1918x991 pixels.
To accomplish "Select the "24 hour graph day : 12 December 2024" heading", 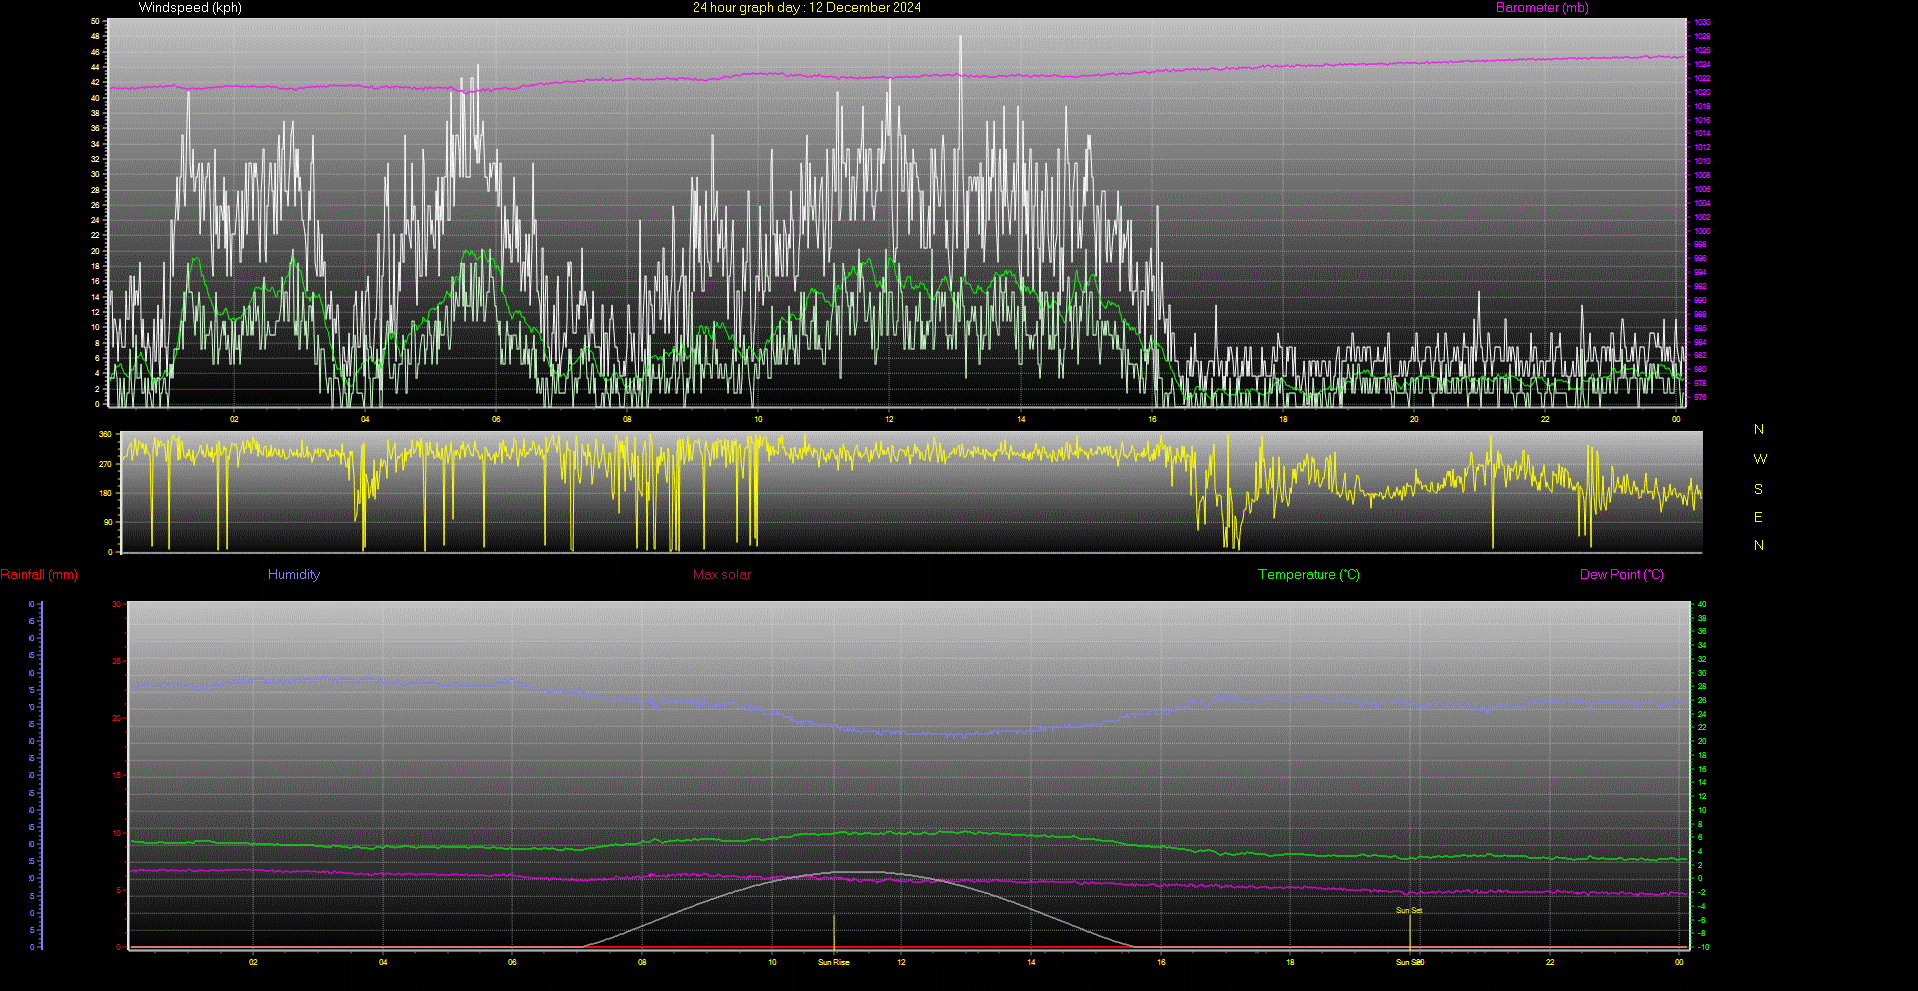I will pyautogui.click(x=807, y=8).
